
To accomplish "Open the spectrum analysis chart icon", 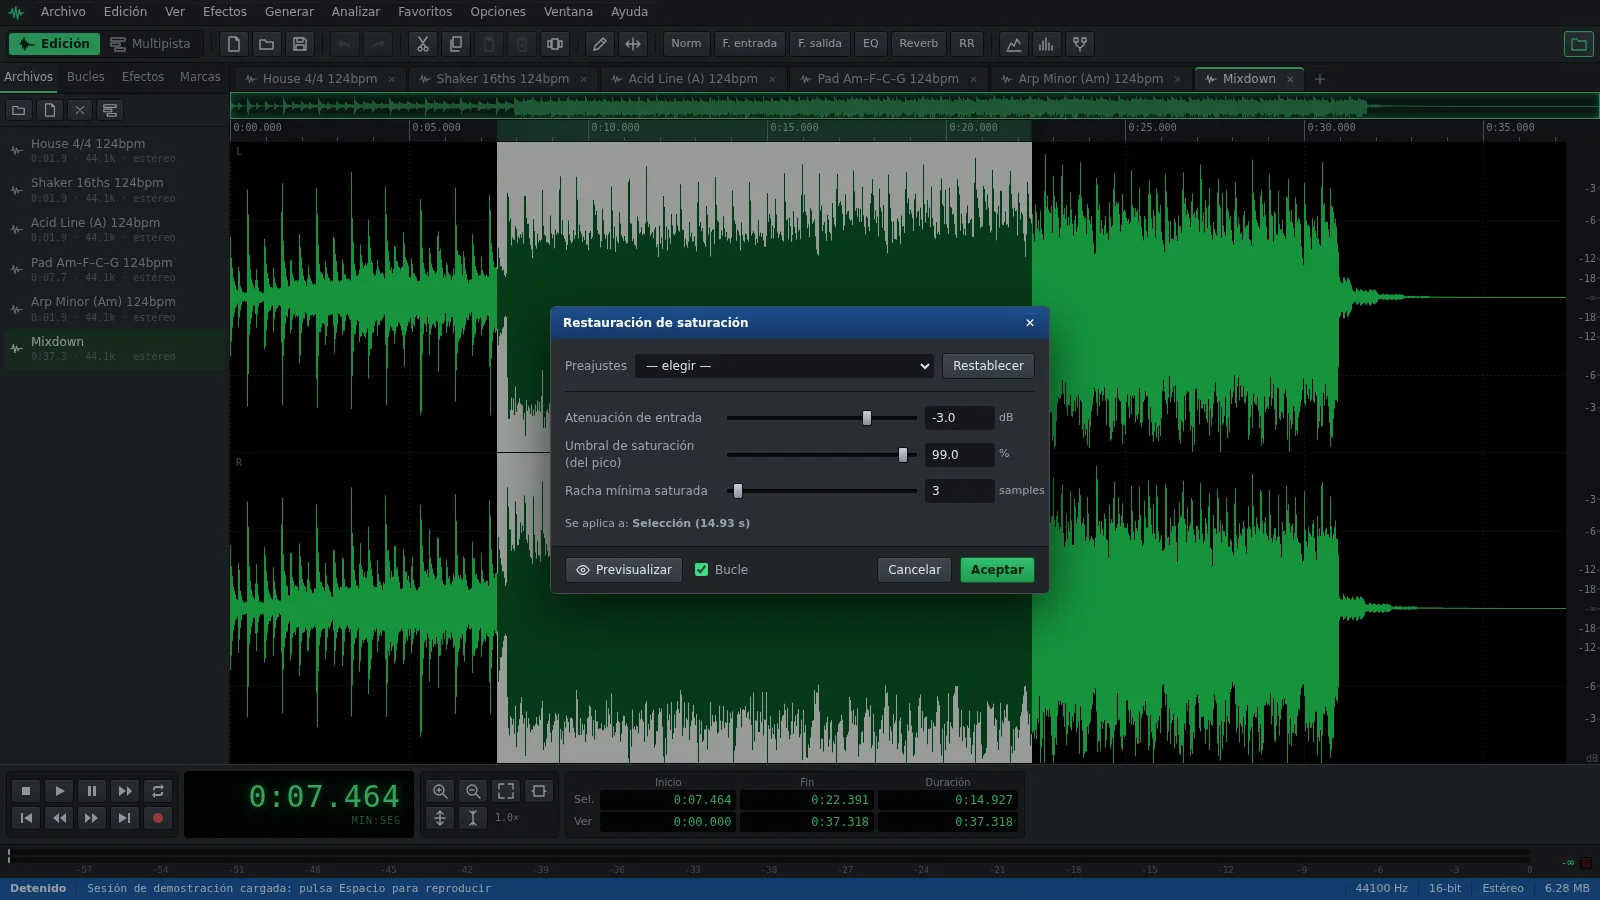I will click(x=1046, y=44).
